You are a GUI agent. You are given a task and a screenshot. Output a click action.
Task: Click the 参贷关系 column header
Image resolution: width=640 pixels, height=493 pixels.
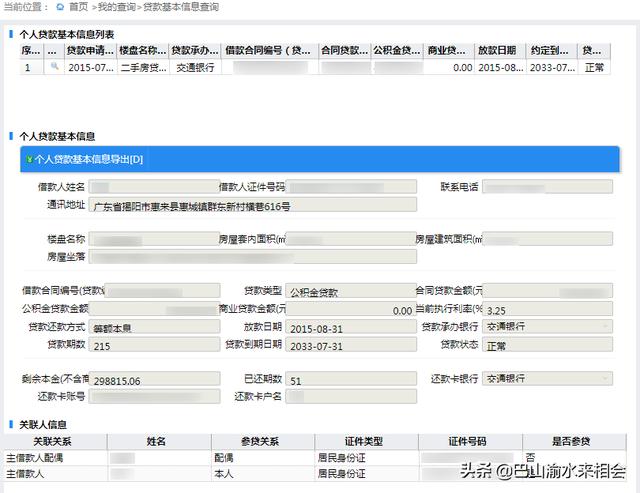260,442
